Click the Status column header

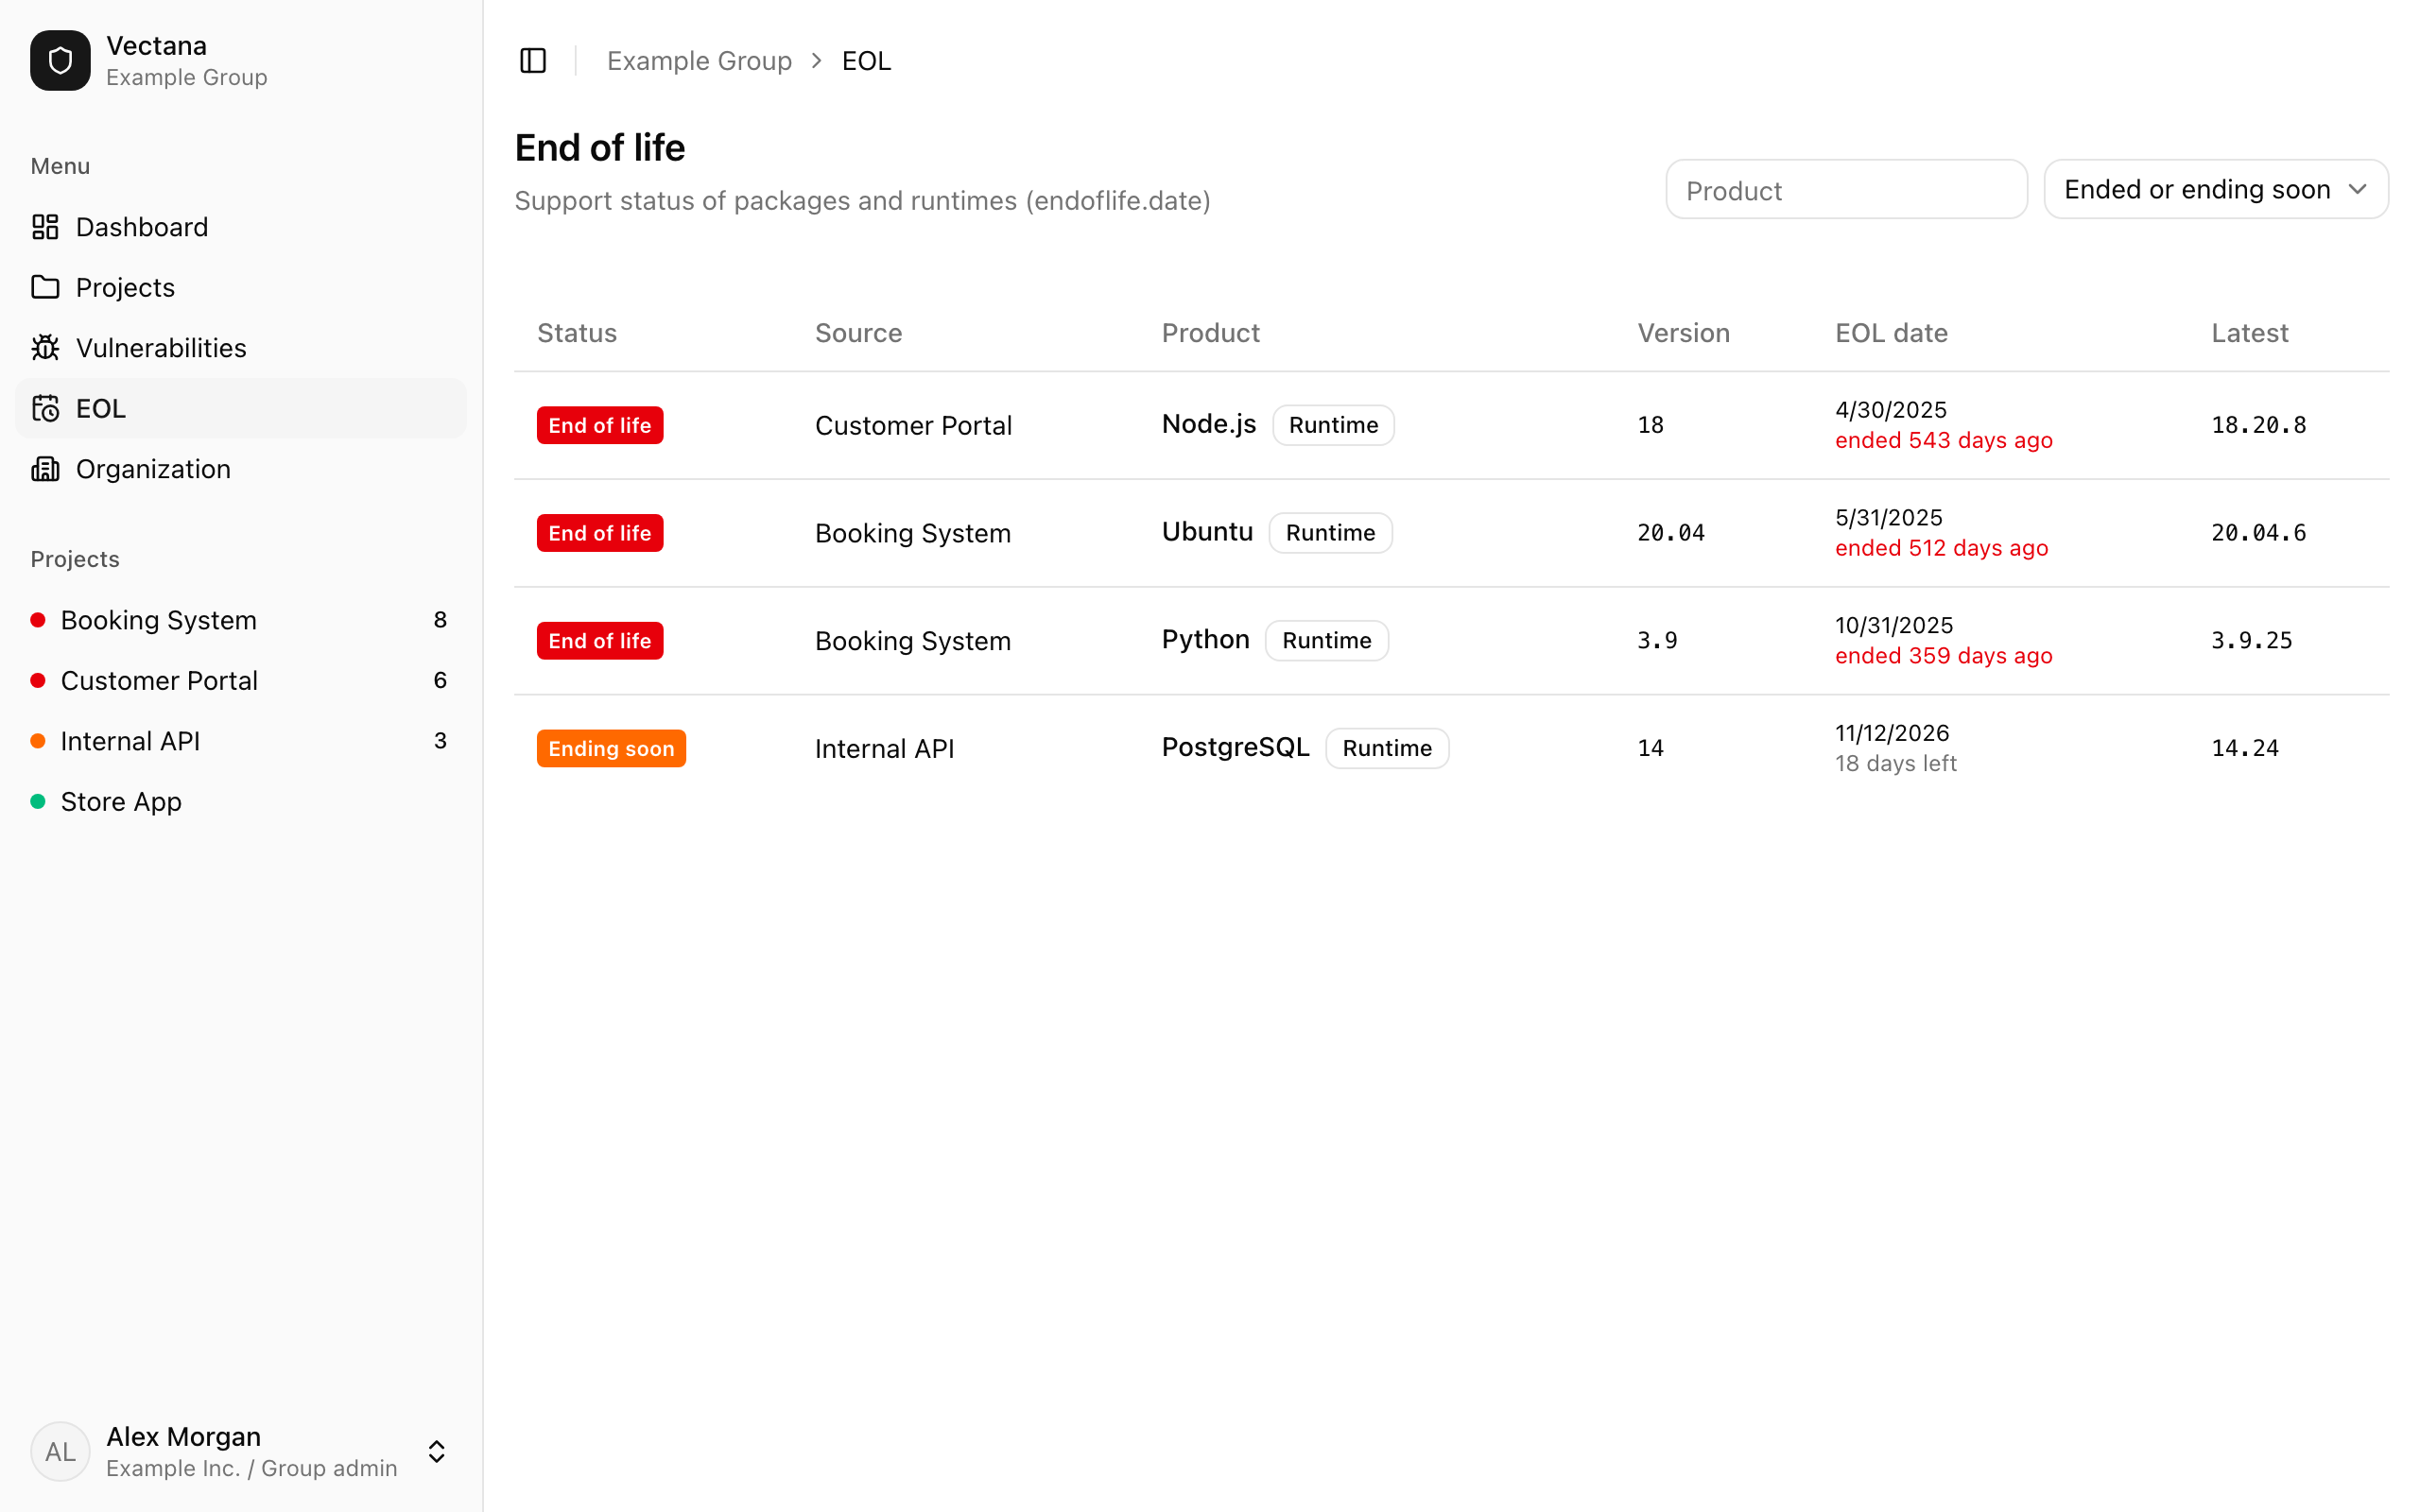(577, 333)
